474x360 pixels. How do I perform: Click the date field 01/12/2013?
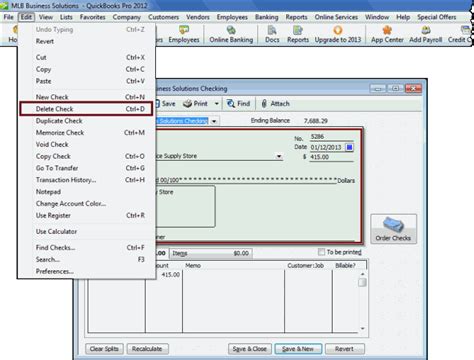point(327,147)
